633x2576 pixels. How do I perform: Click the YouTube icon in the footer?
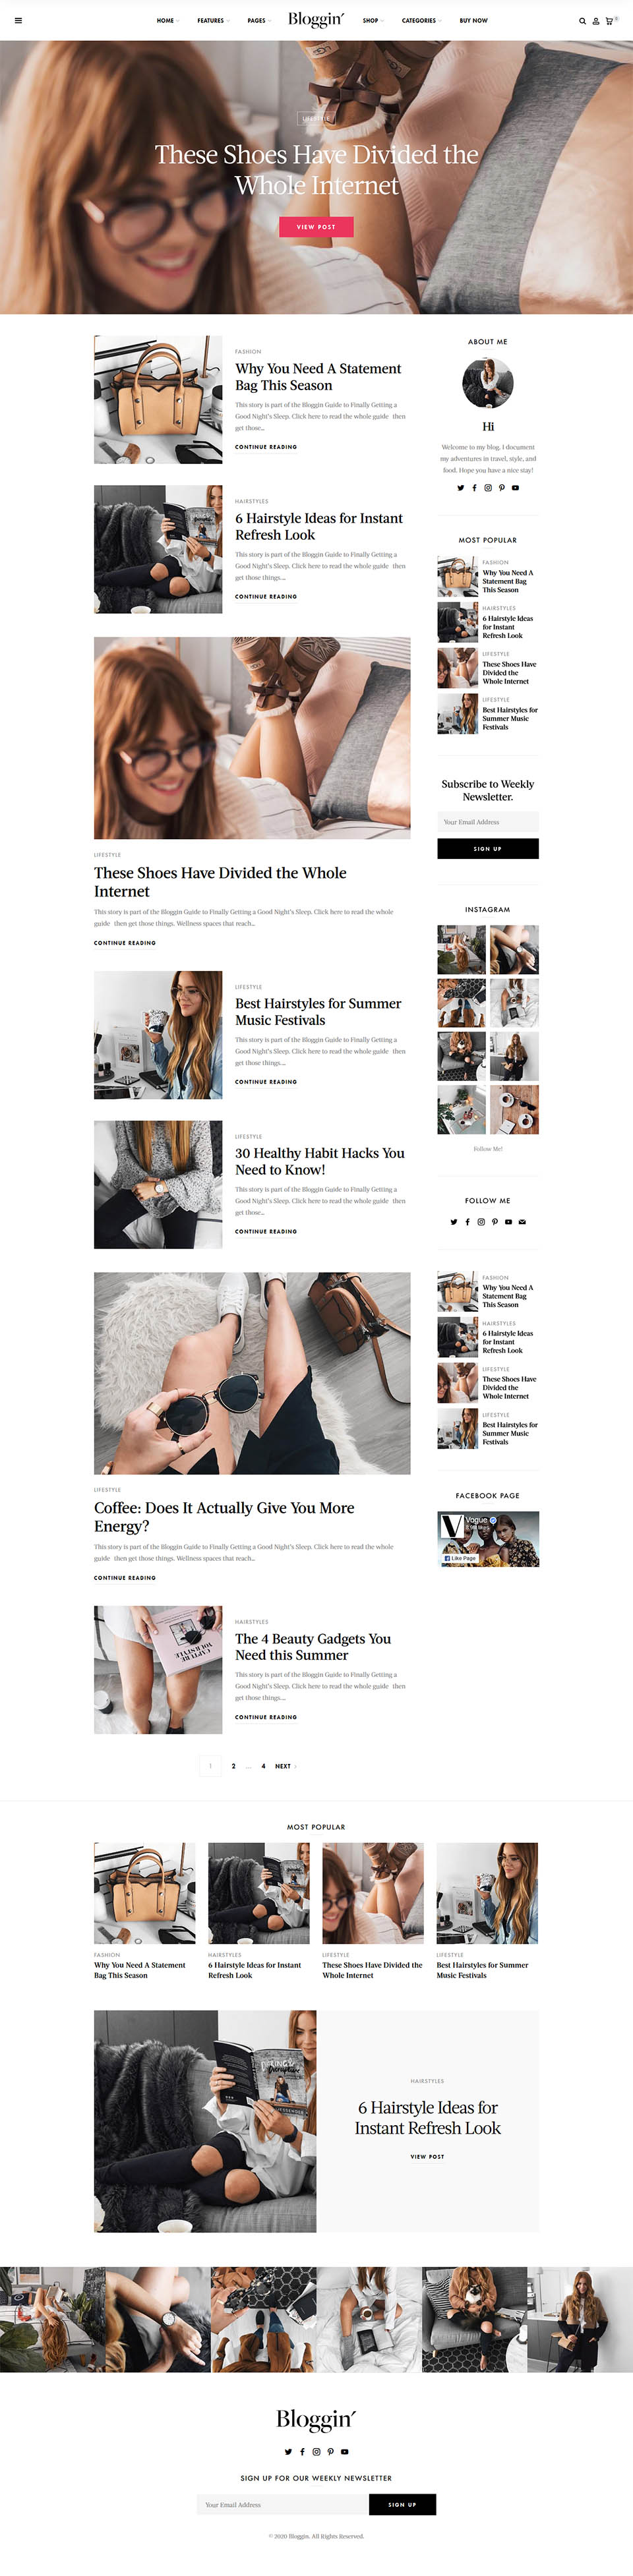tap(345, 2451)
